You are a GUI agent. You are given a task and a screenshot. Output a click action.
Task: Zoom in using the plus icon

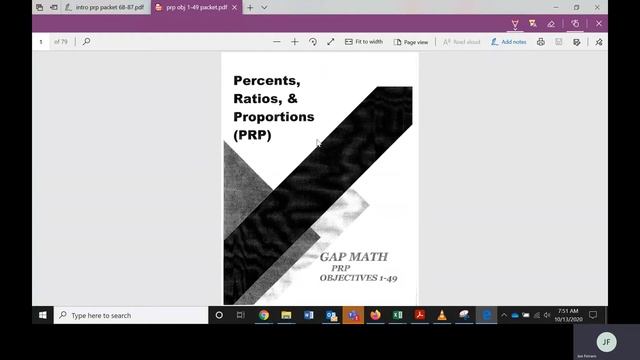pyautogui.click(x=294, y=42)
